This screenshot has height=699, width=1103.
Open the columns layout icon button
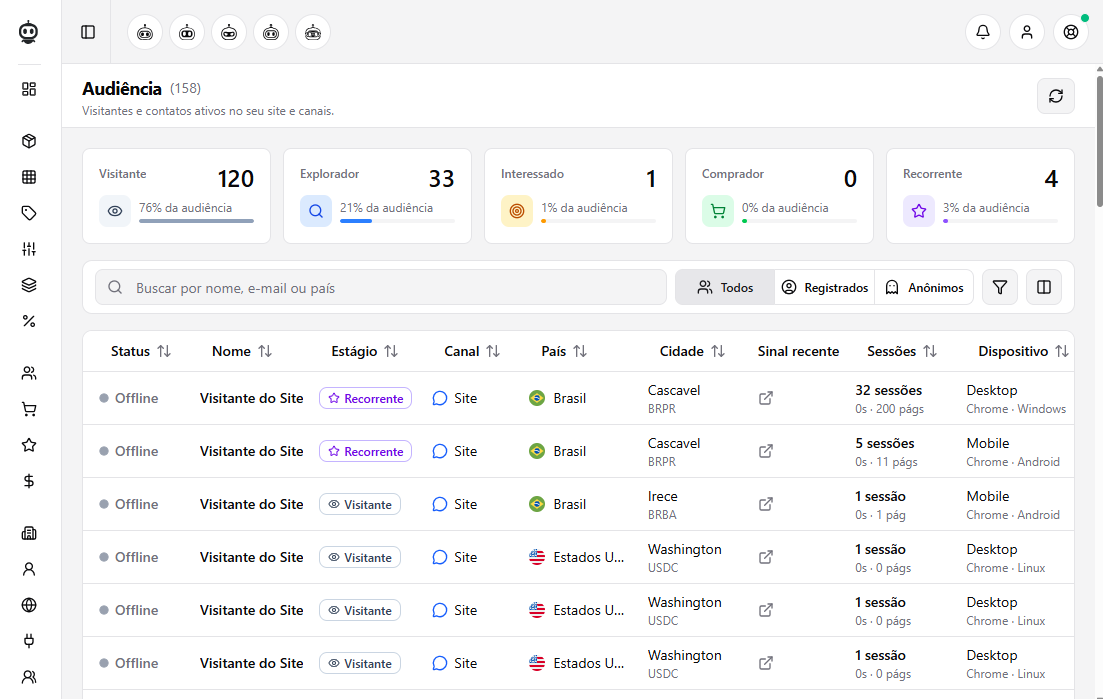[1043, 287]
